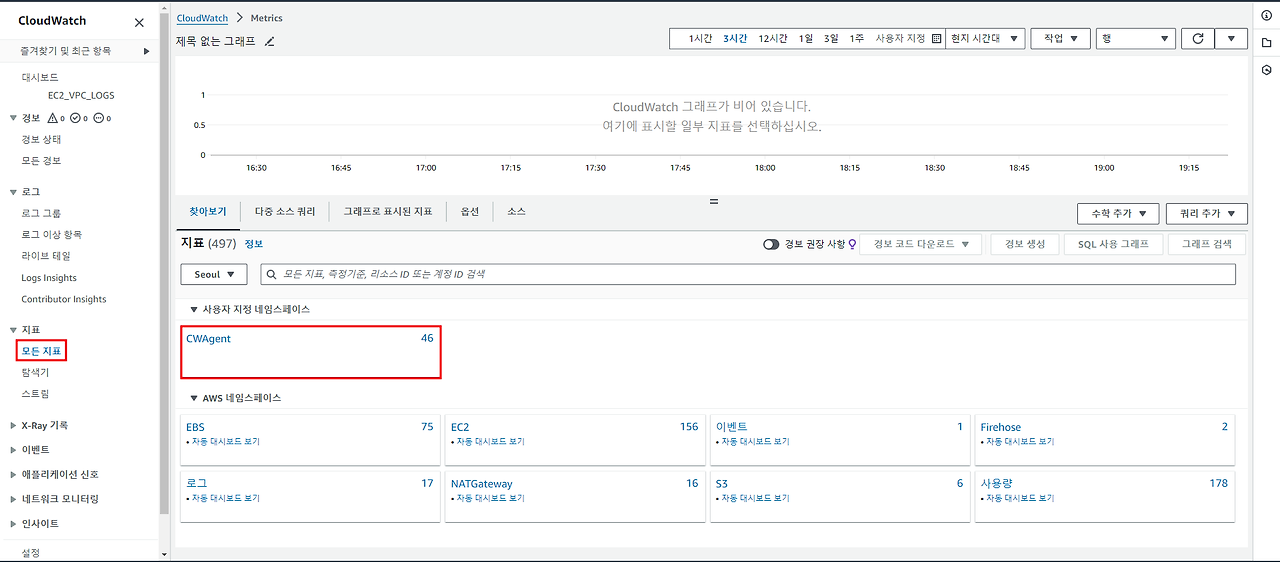Open the graph type 행 dropdown
The image size is (1280, 562).
pyautogui.click(x=1135, y=39)
